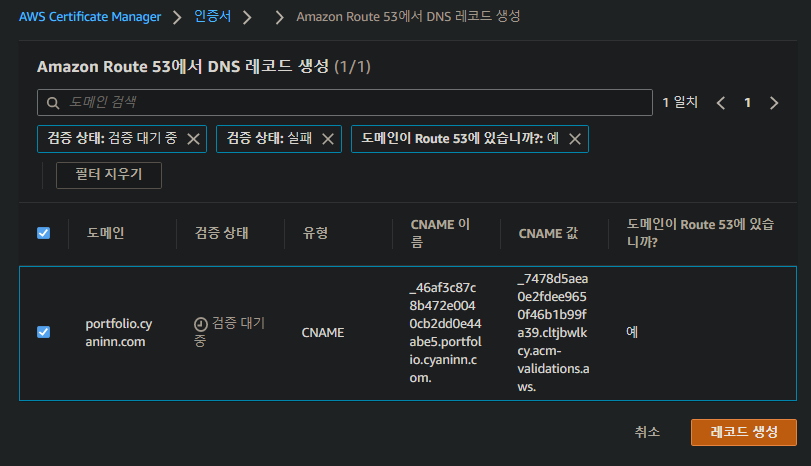
Task: Click 1 일치 match count text
Action: (x=680, y=102)
